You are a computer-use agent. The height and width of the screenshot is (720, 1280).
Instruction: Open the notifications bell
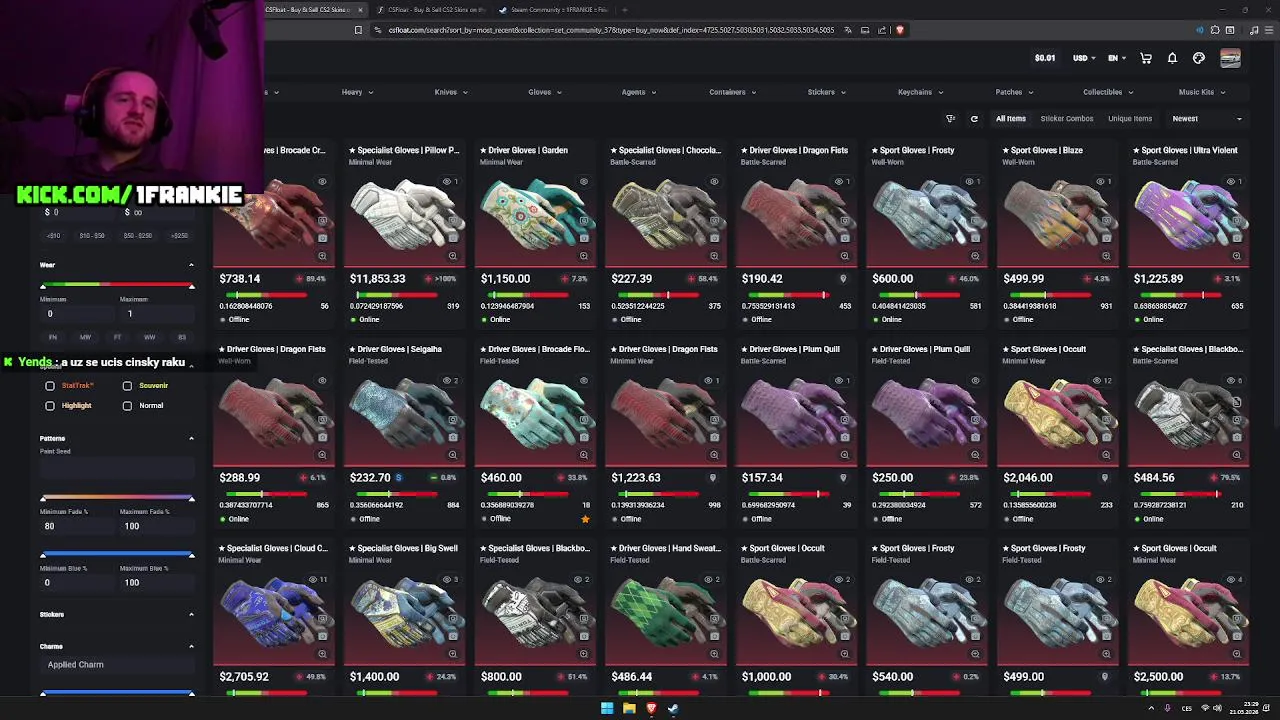point(1172,58)
